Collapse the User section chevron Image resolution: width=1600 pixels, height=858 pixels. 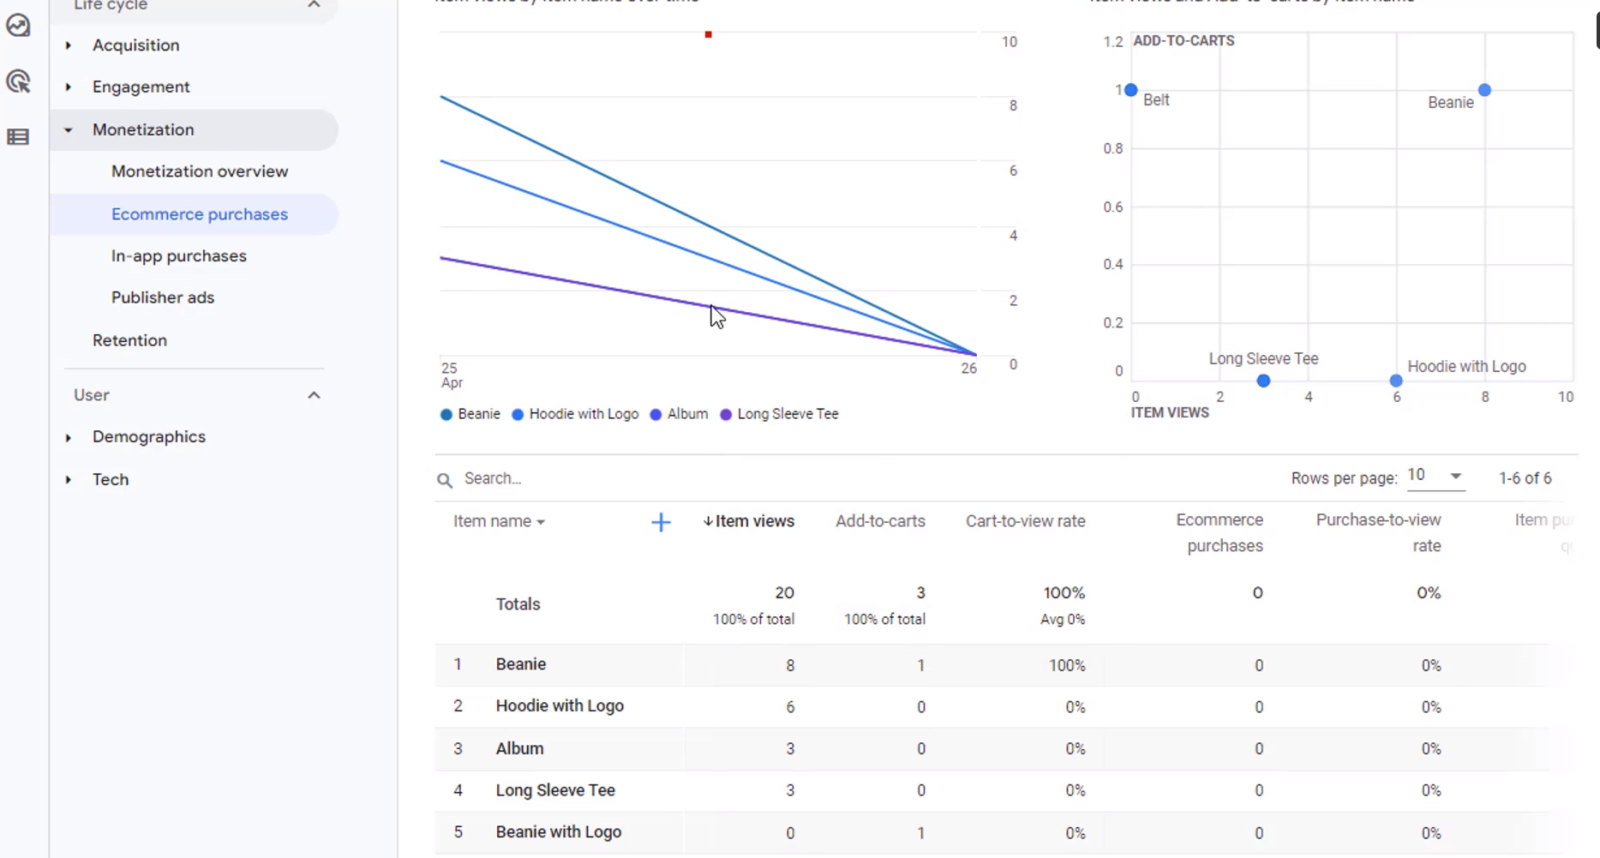pyautogui.click(x=314, y=395)
